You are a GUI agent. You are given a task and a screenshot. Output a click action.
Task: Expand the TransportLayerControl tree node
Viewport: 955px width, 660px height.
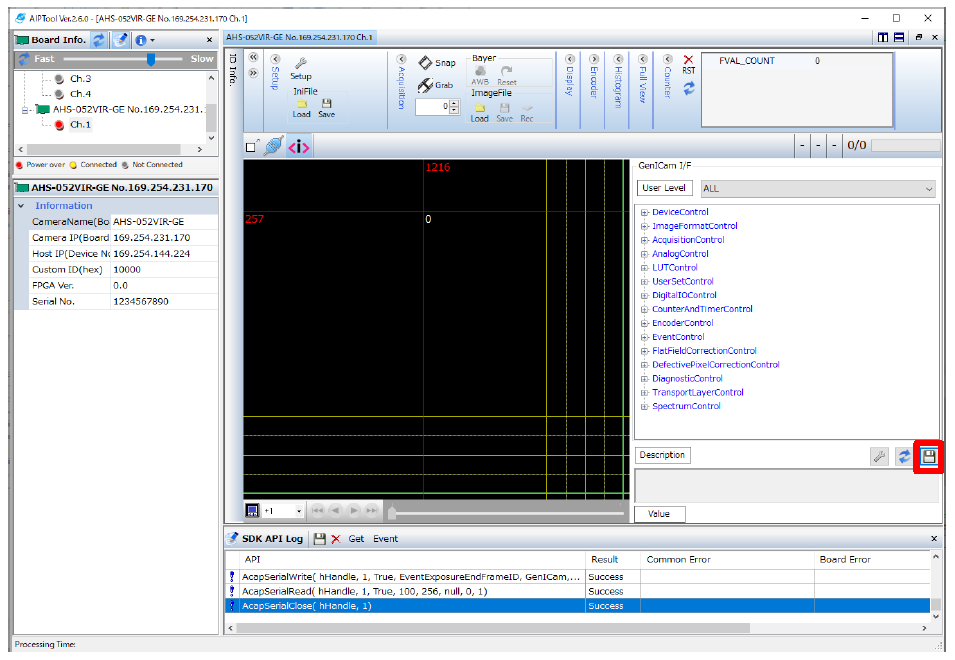click(645, 393)
